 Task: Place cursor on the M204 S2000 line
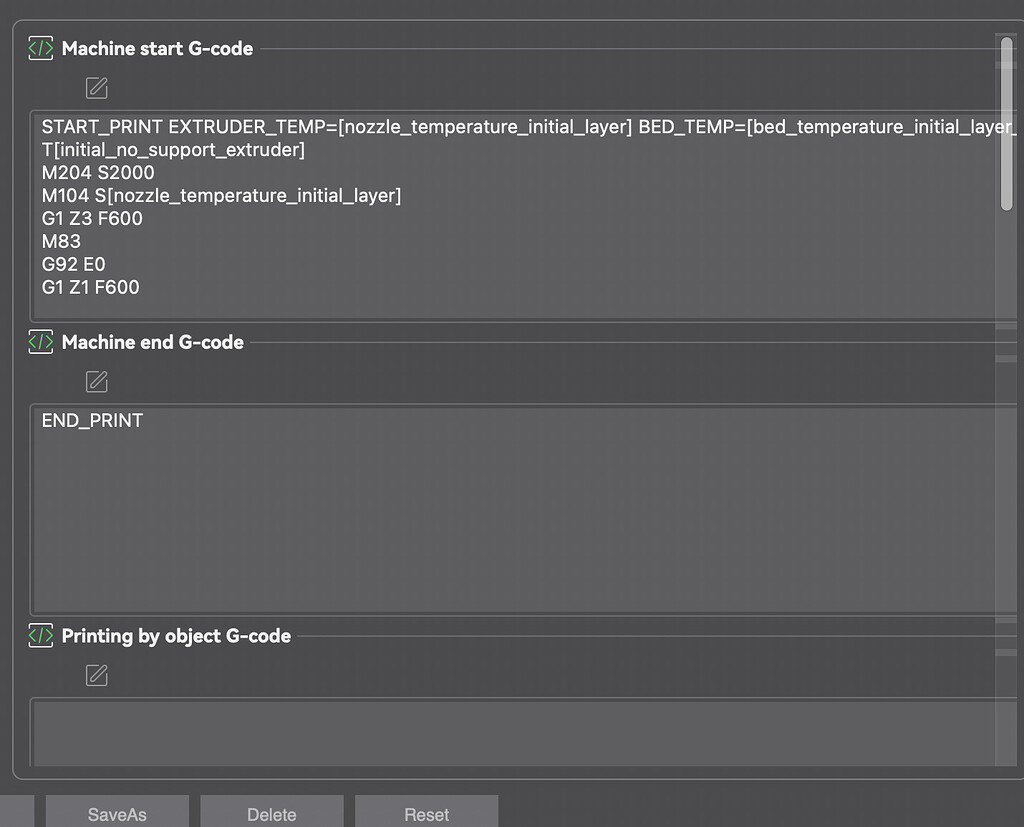(x=98, y=173)
